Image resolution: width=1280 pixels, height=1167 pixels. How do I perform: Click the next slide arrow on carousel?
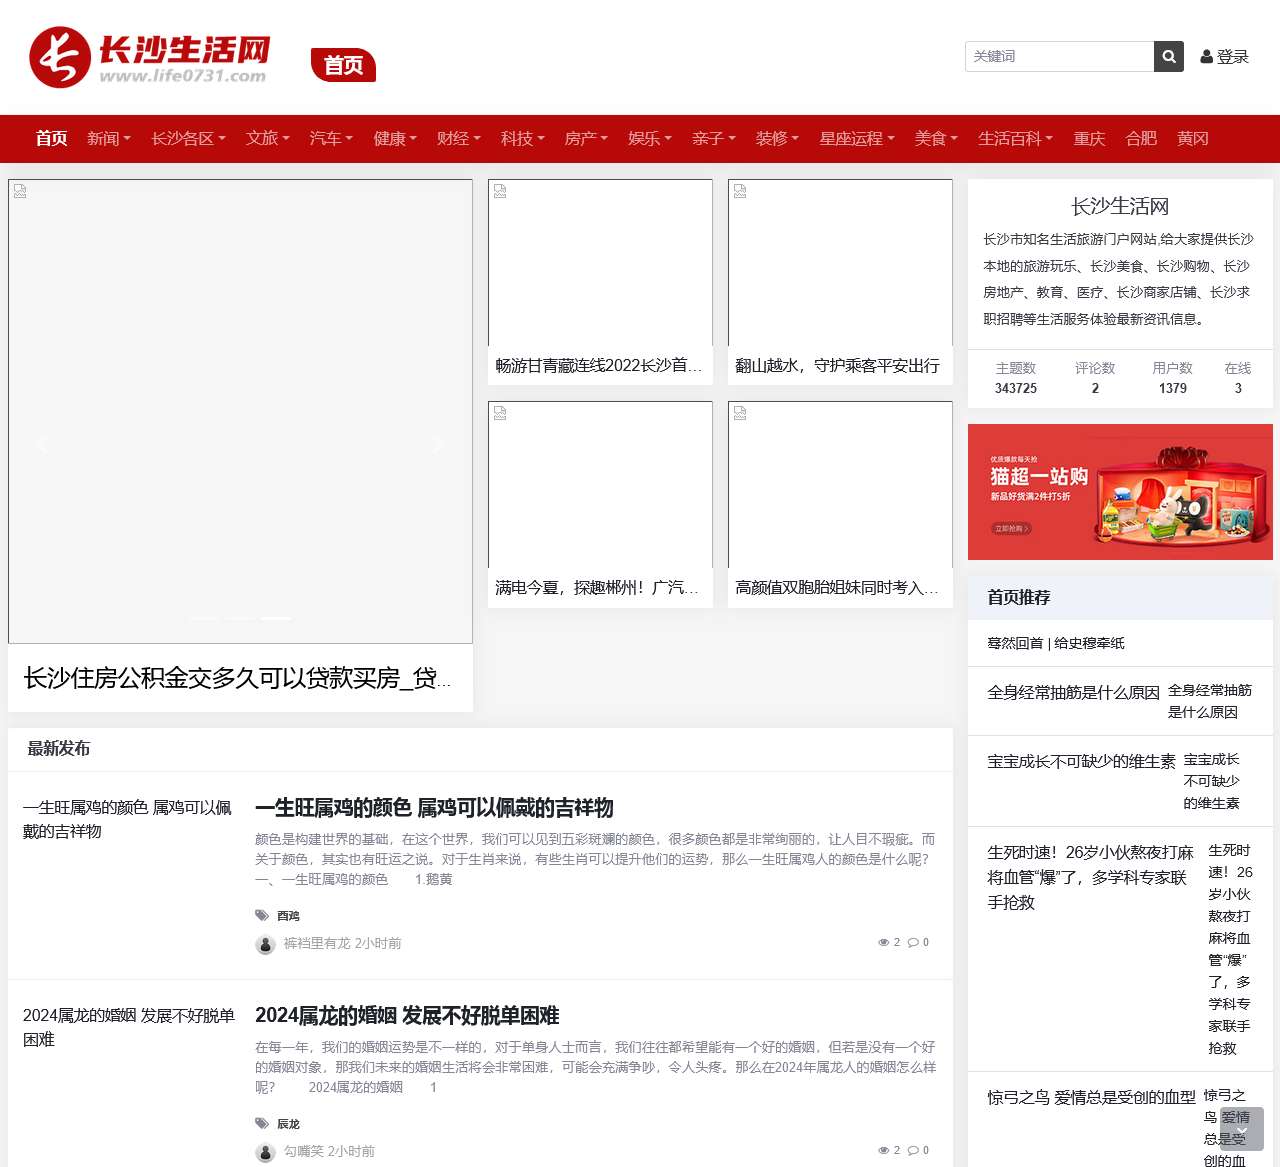click(x=438, y=445)
